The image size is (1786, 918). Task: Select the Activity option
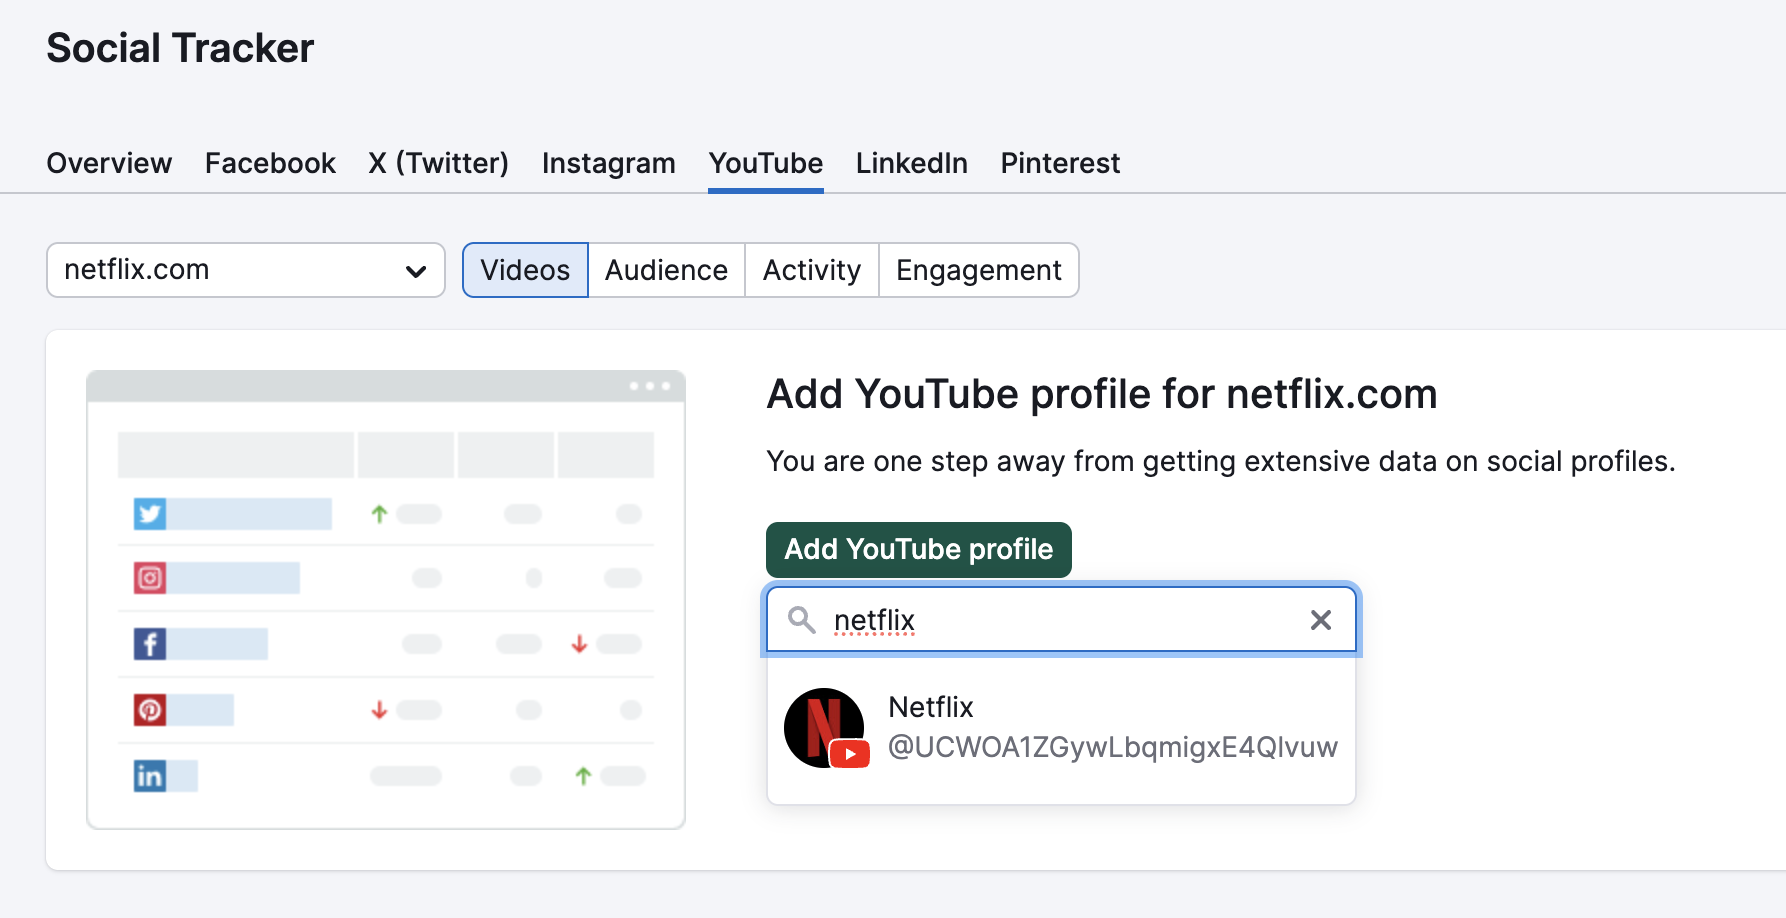(810, 270)
